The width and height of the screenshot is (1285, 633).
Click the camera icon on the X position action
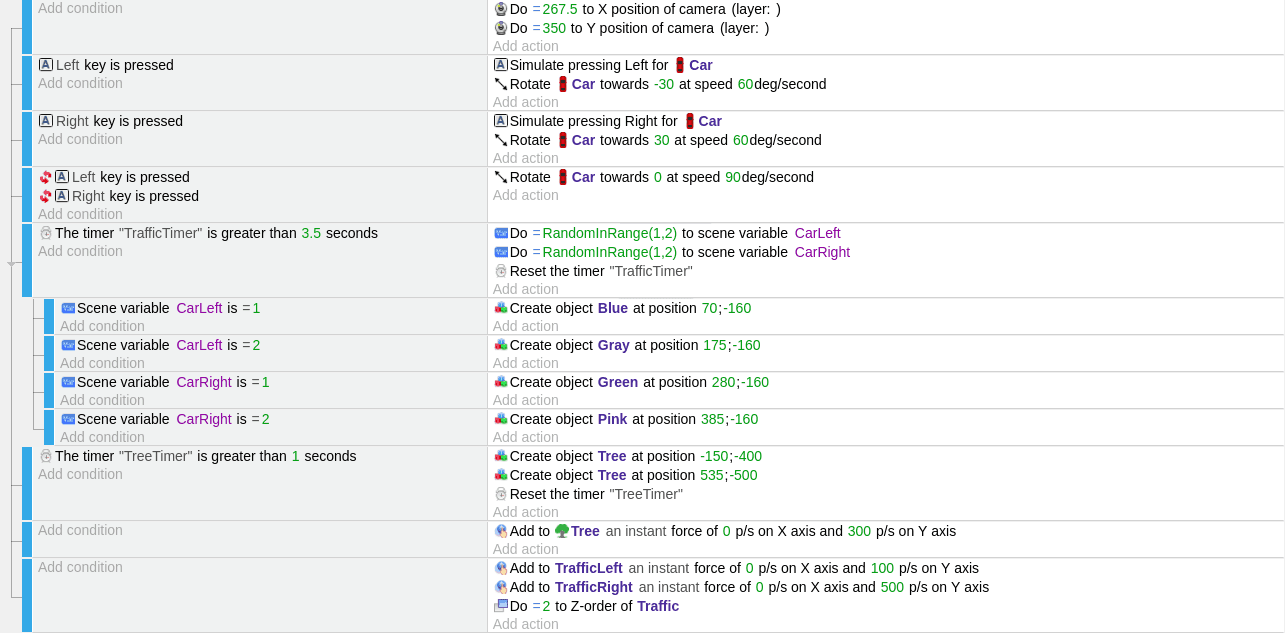(x=501, y=9)
